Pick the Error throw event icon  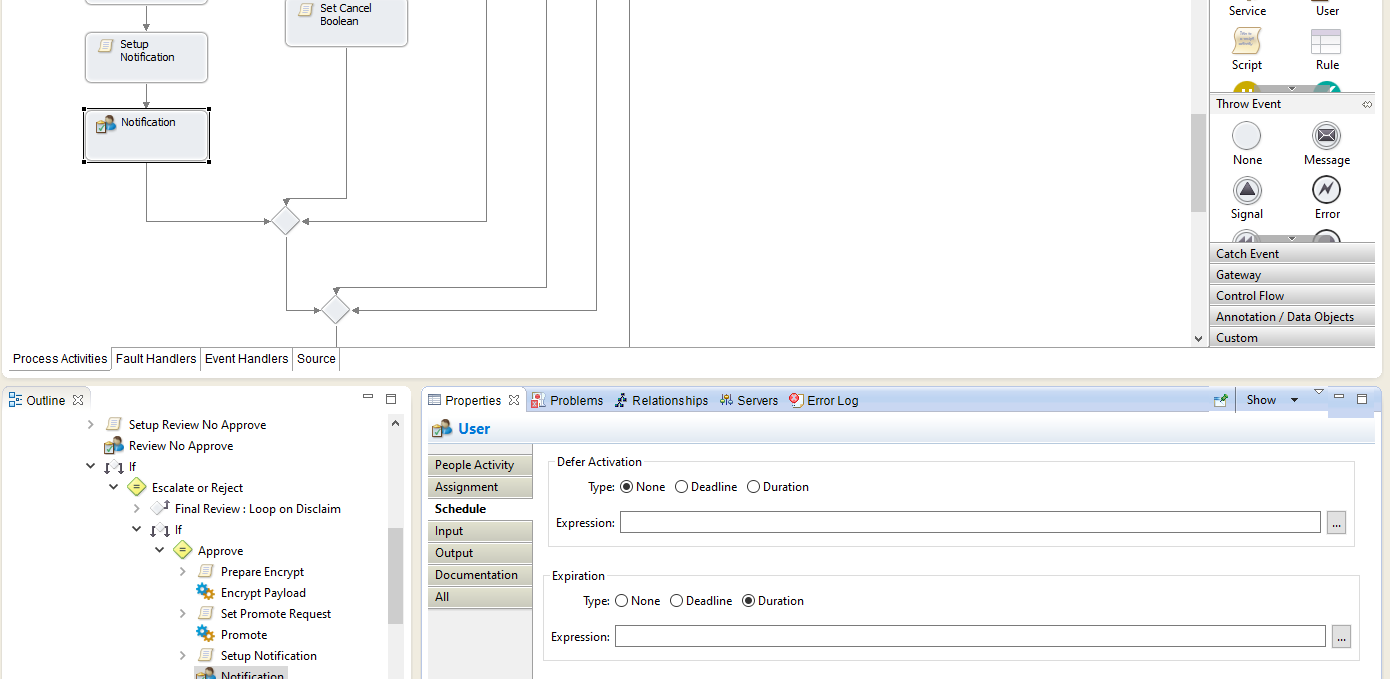1326,190
